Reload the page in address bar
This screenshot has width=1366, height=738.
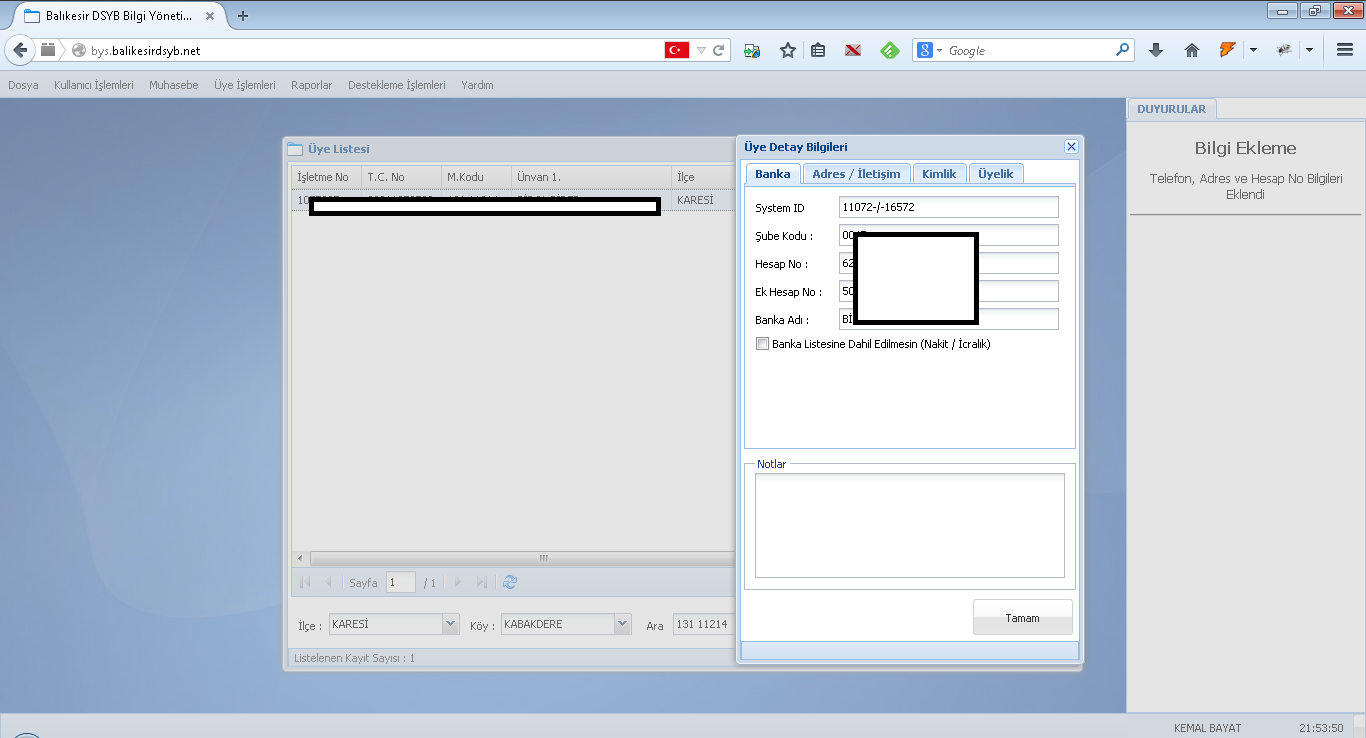pos(719,50)
